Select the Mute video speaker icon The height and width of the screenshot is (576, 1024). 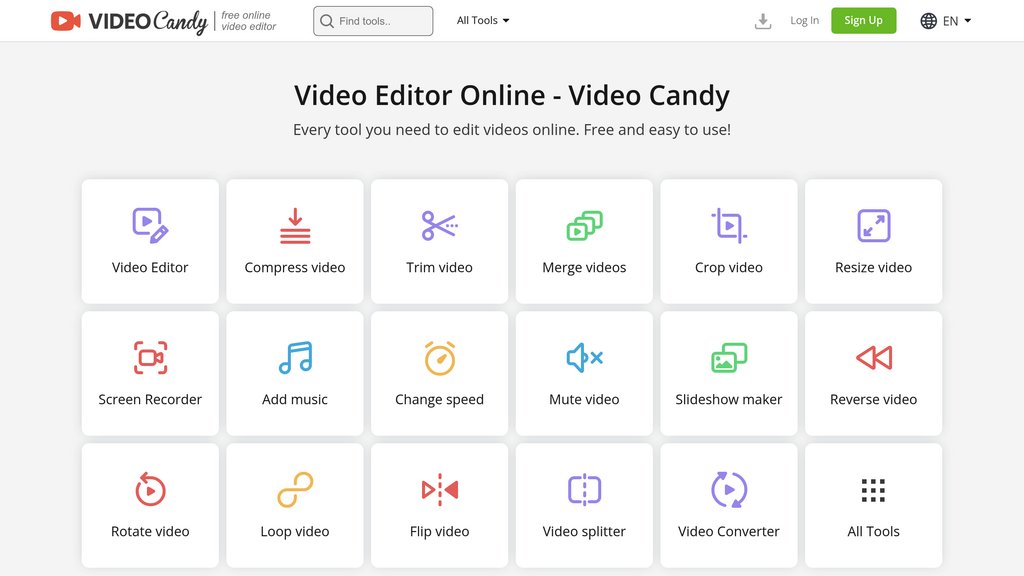584,357
